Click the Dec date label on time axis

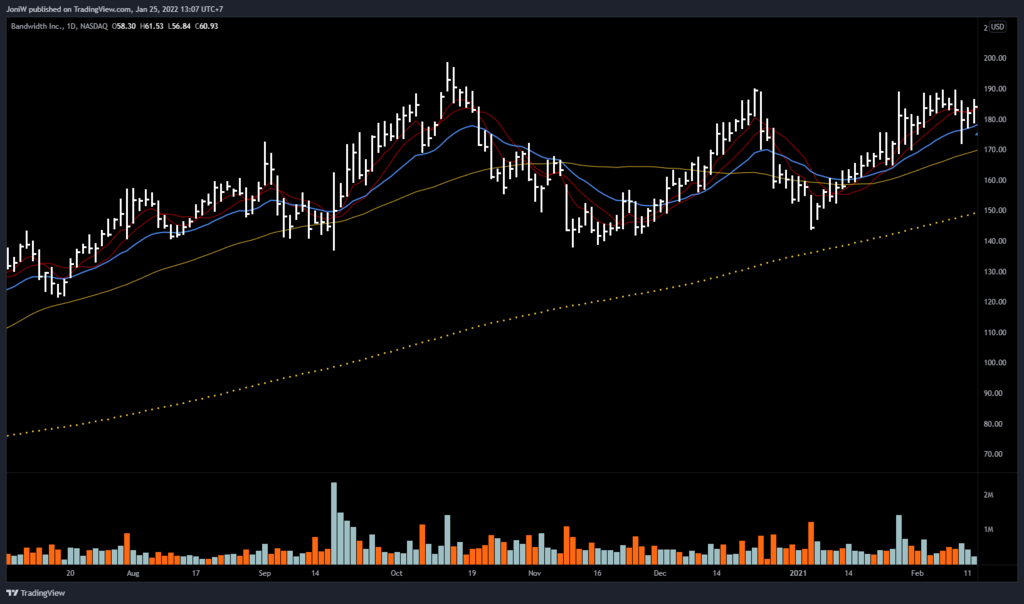click(660, 575)
